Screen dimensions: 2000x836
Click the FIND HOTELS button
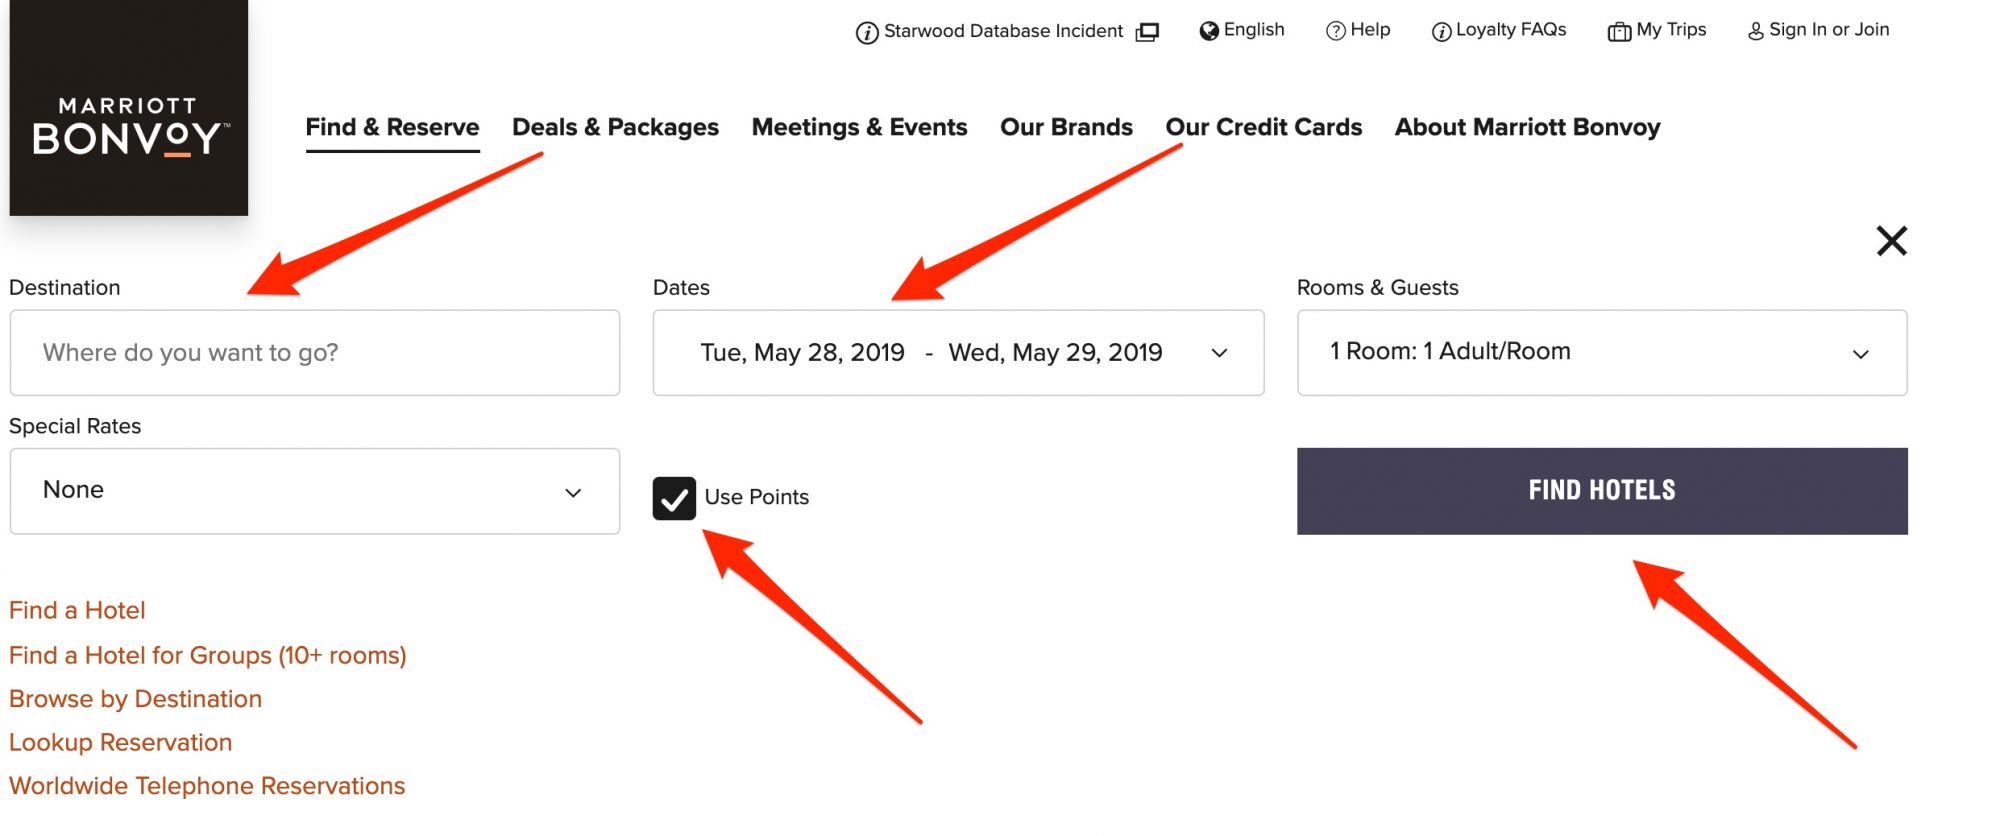tap(1602, 491)
